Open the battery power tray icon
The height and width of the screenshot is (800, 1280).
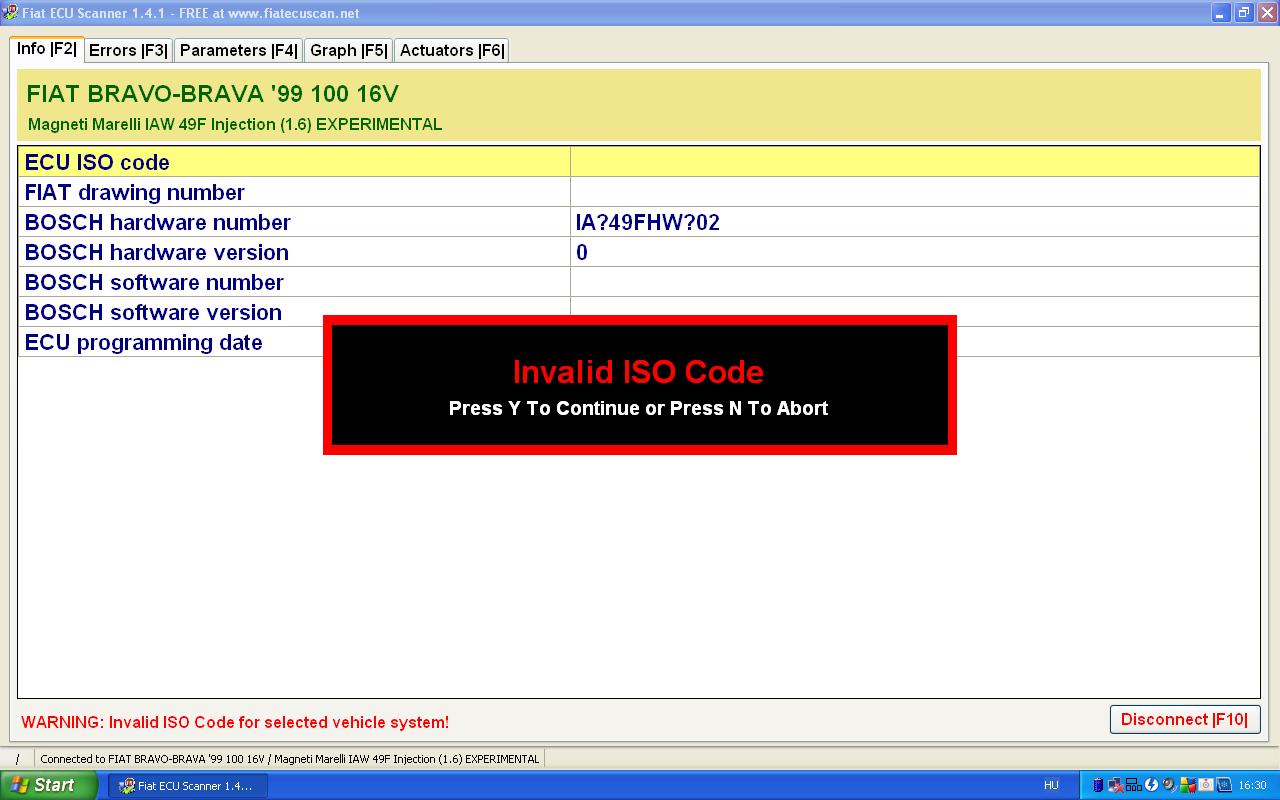[1098, 786]
